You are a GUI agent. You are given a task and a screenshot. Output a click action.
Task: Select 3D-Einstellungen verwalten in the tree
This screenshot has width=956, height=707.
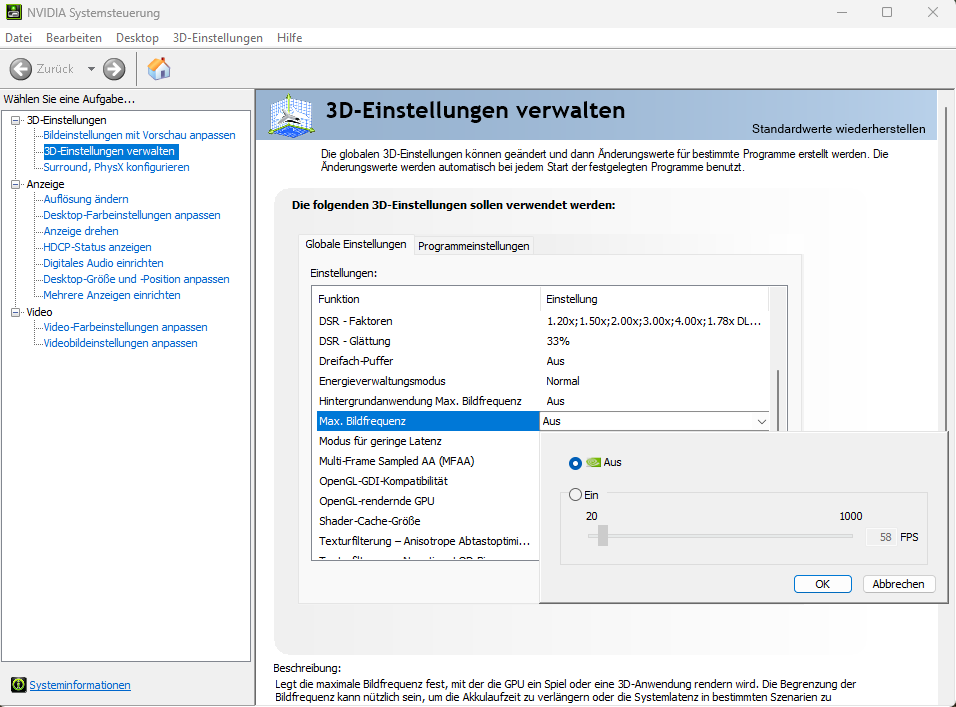click(x=109, y=151)
